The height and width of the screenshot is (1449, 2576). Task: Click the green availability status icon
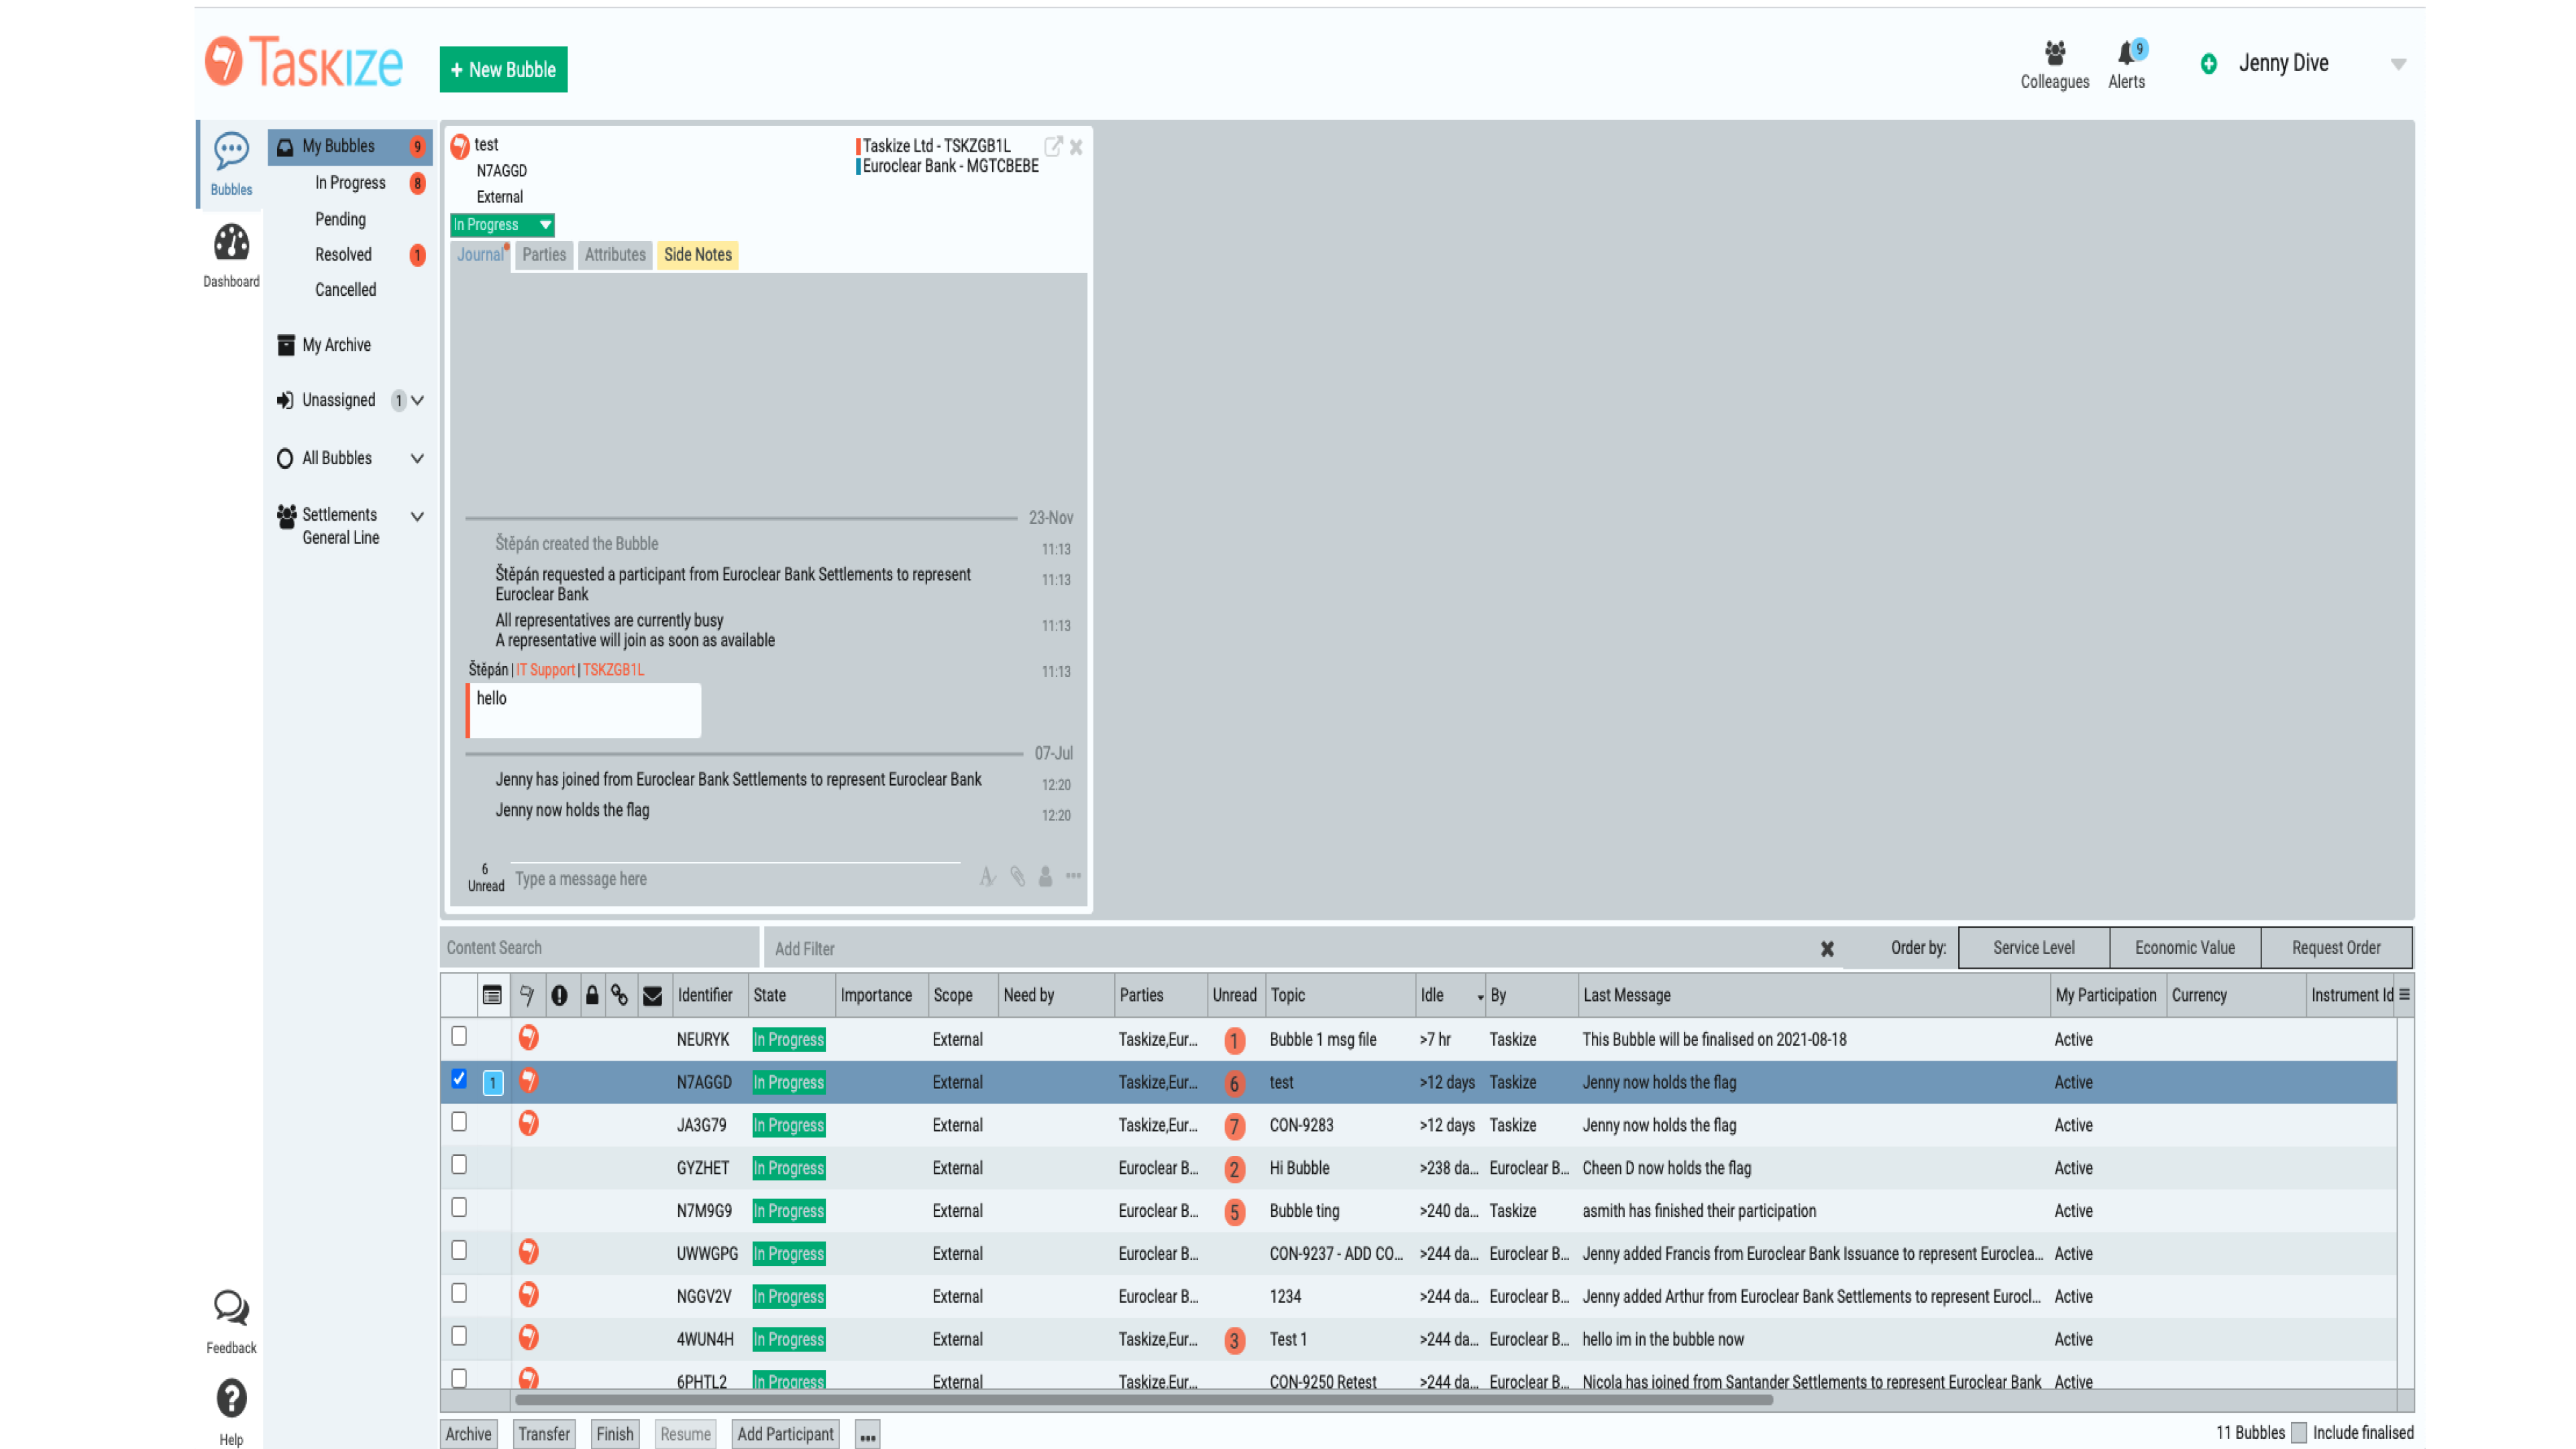(2208, 64)
